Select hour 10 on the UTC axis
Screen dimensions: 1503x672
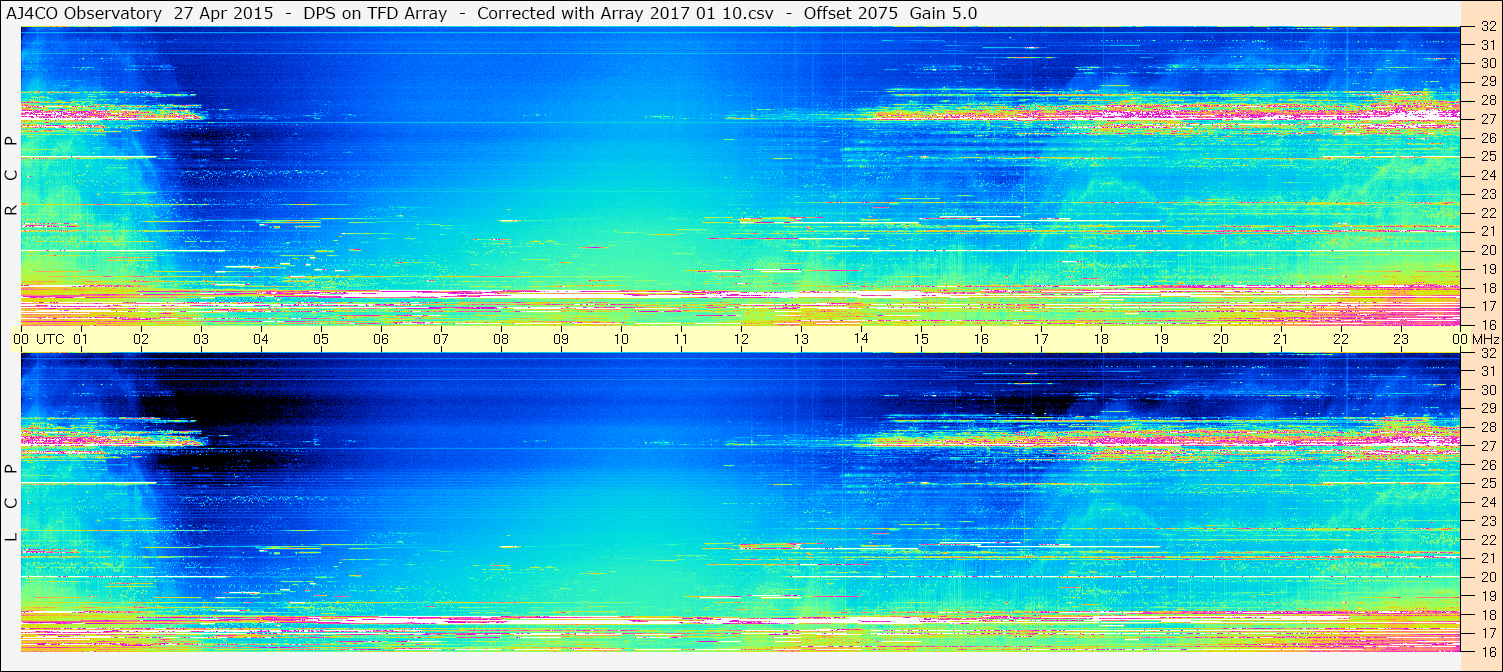621,339
